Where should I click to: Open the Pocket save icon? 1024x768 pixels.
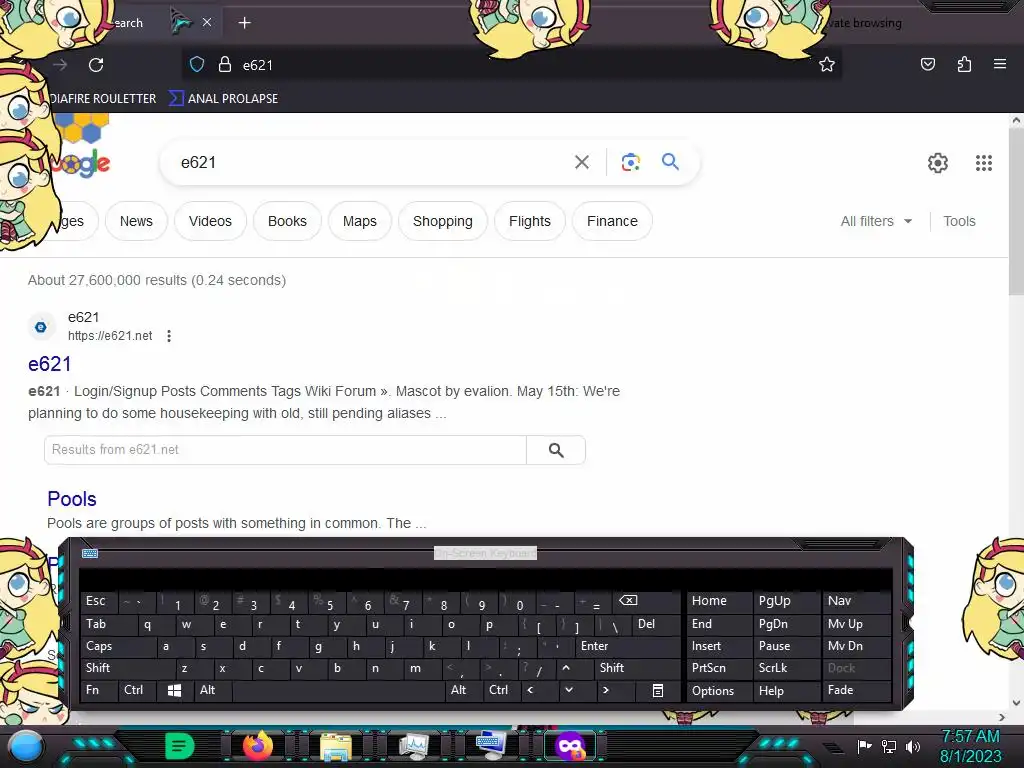pyautogui.click(x=927, y=64)
